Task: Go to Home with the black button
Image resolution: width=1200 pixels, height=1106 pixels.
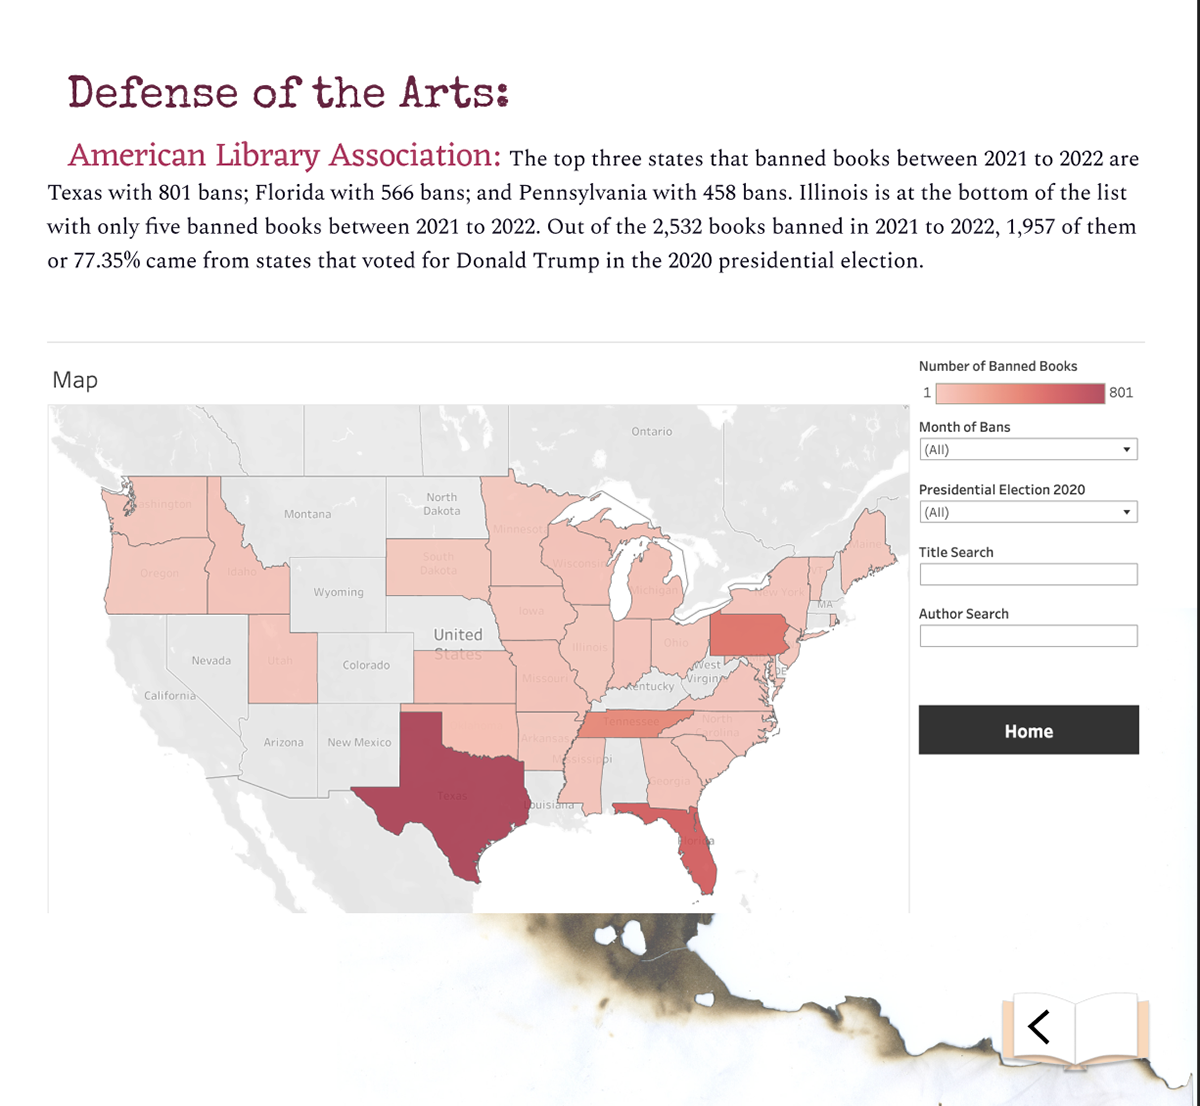Action: [1028, 730]
